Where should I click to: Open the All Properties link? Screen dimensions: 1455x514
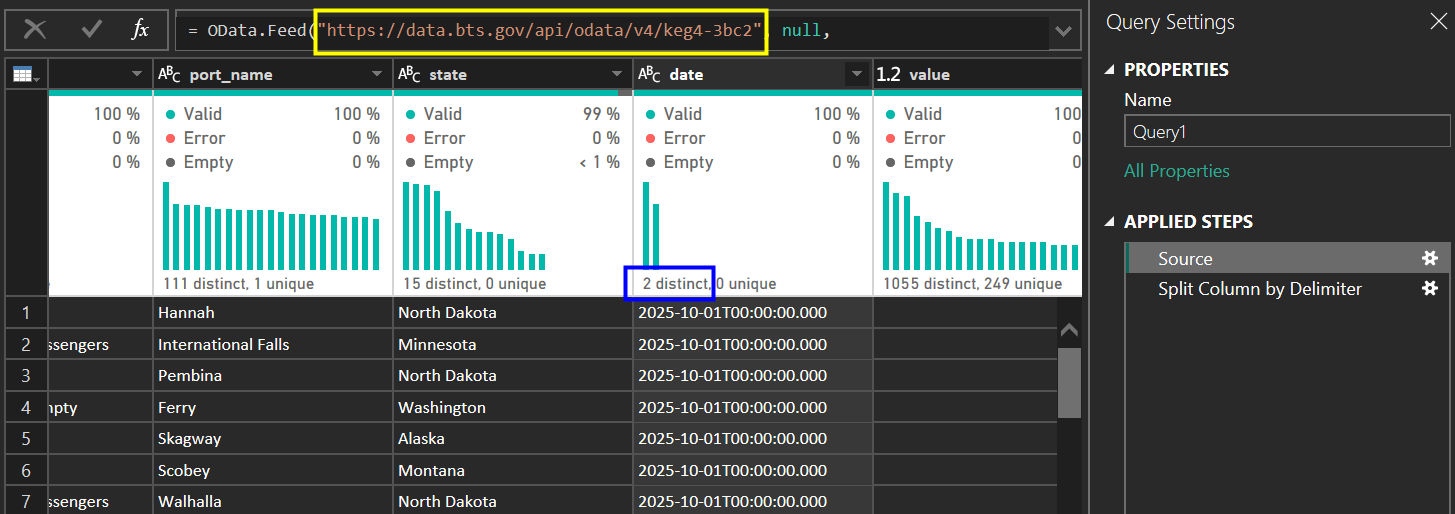click(x=1176, y=171)
